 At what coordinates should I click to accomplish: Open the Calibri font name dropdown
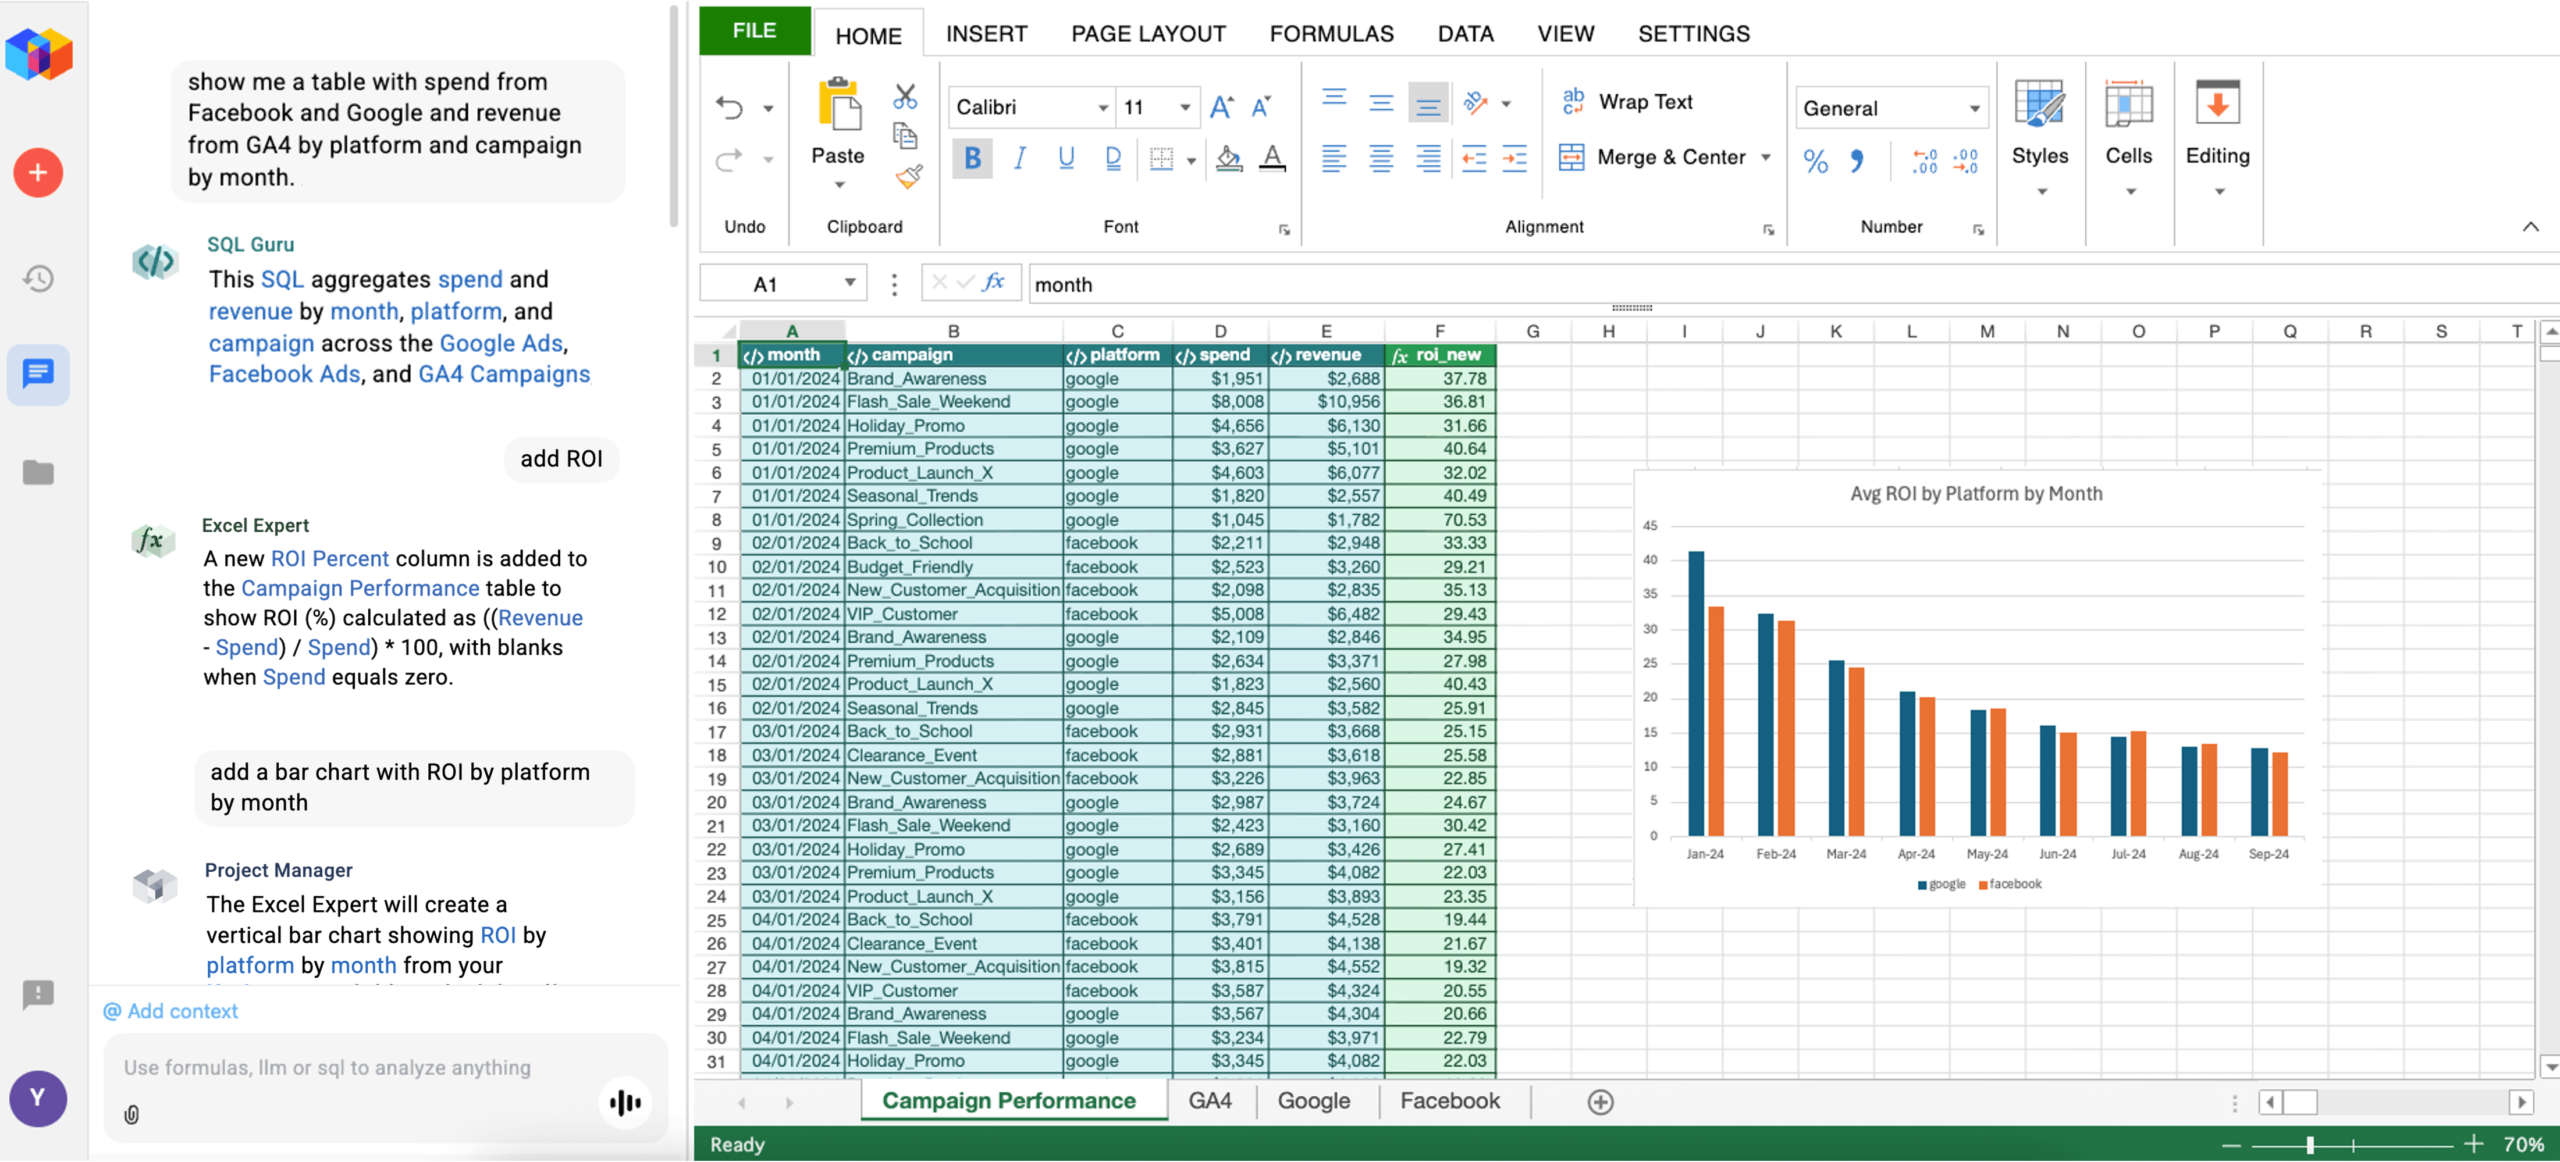coord(1102,108)
